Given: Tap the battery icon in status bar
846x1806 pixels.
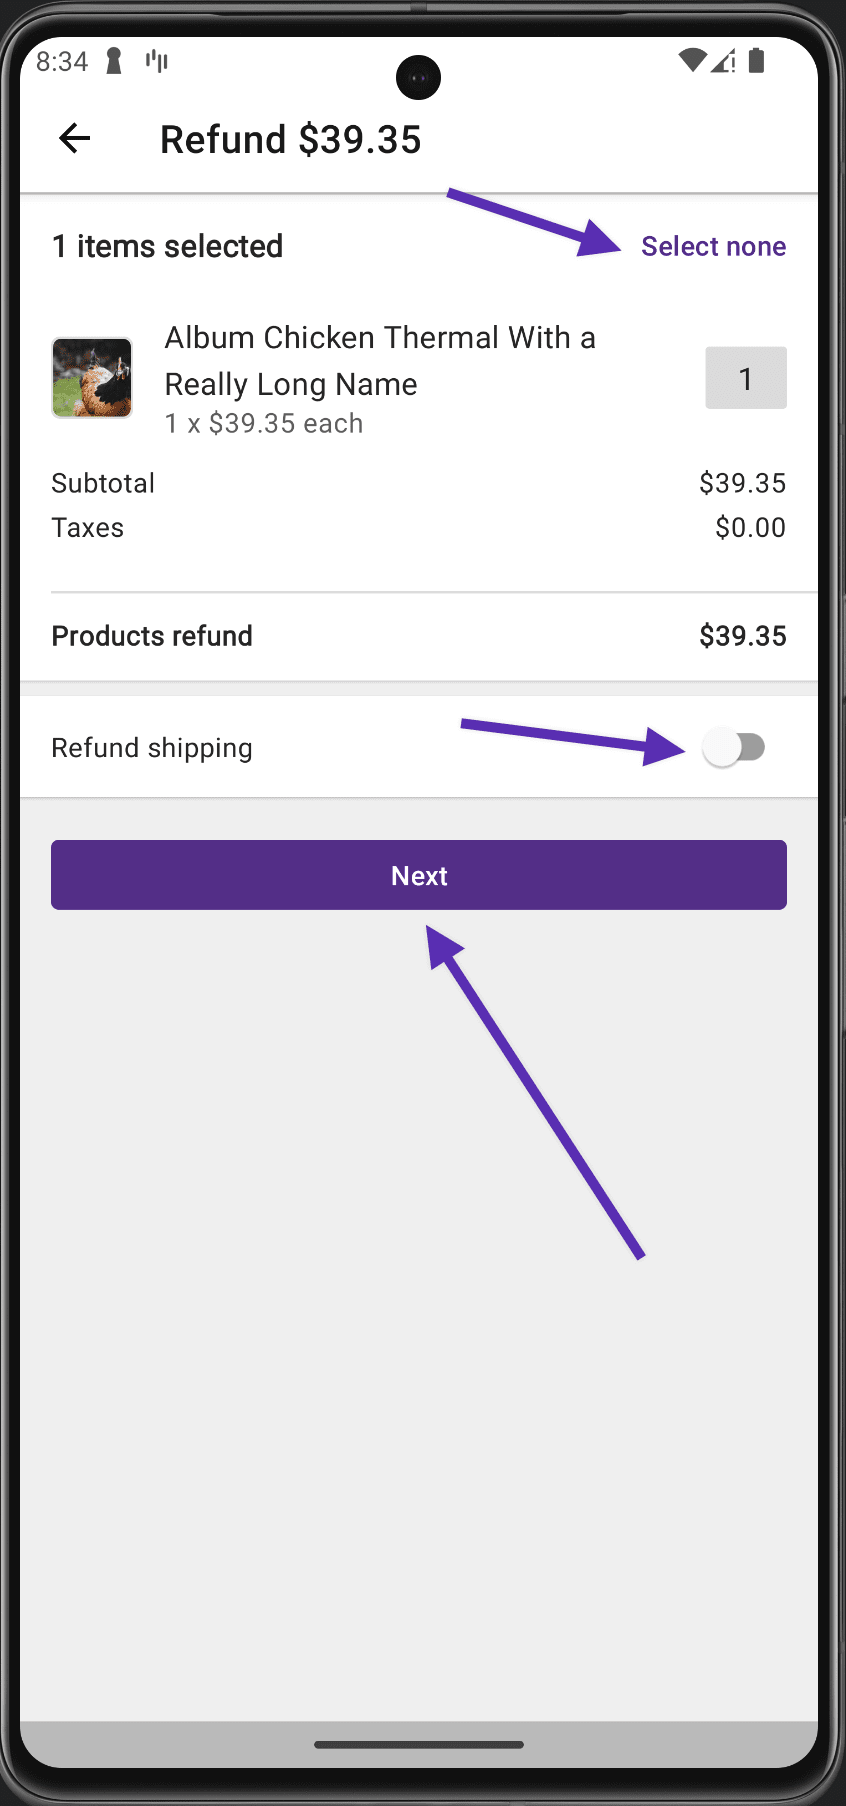Looking at the screenshot, I should (757, 61).
